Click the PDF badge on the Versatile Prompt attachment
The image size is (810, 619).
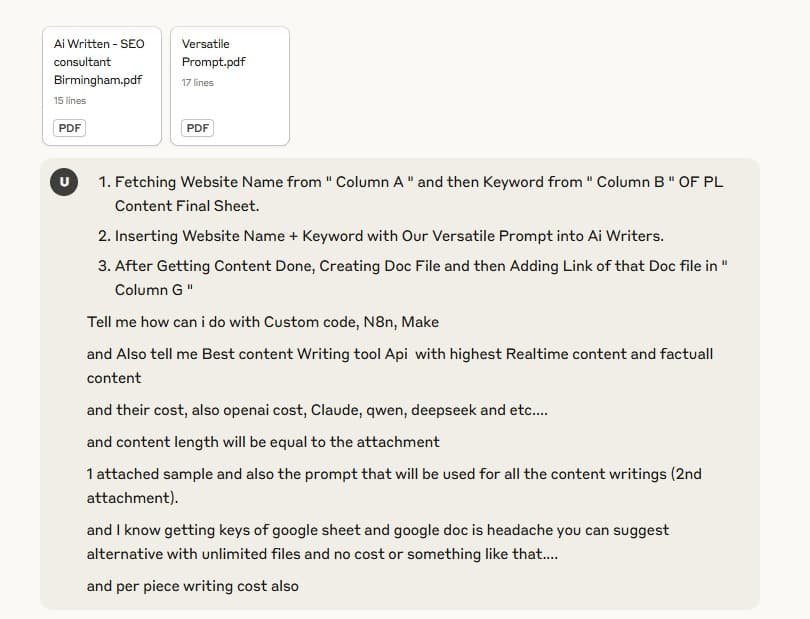click(197, 128)
